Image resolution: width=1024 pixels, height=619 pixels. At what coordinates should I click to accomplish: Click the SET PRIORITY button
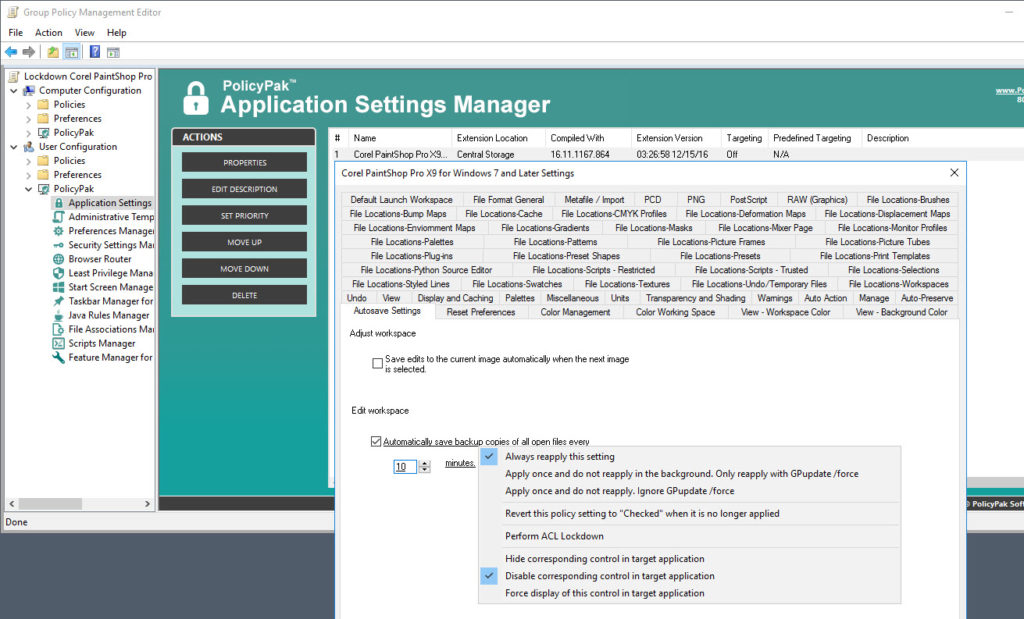click(x=244, y=215)
